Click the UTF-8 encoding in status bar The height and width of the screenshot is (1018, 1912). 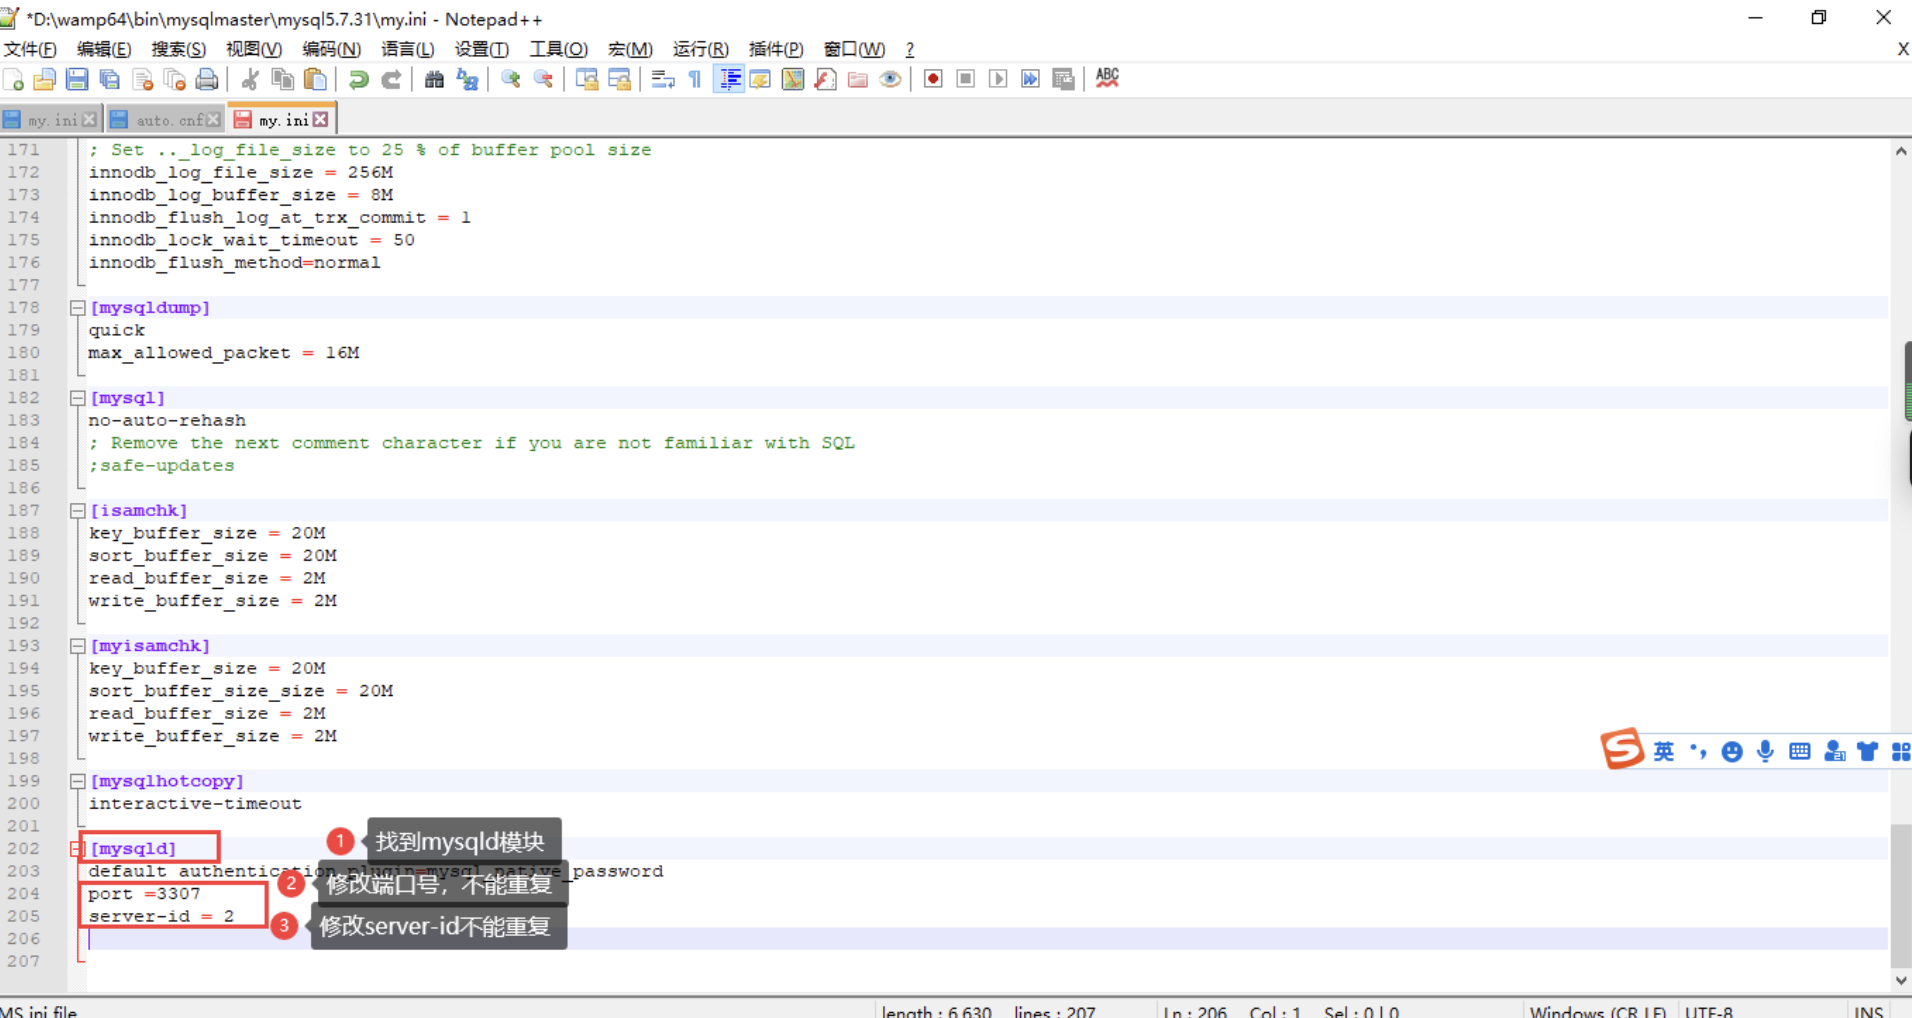(x=1708, y=1012)
